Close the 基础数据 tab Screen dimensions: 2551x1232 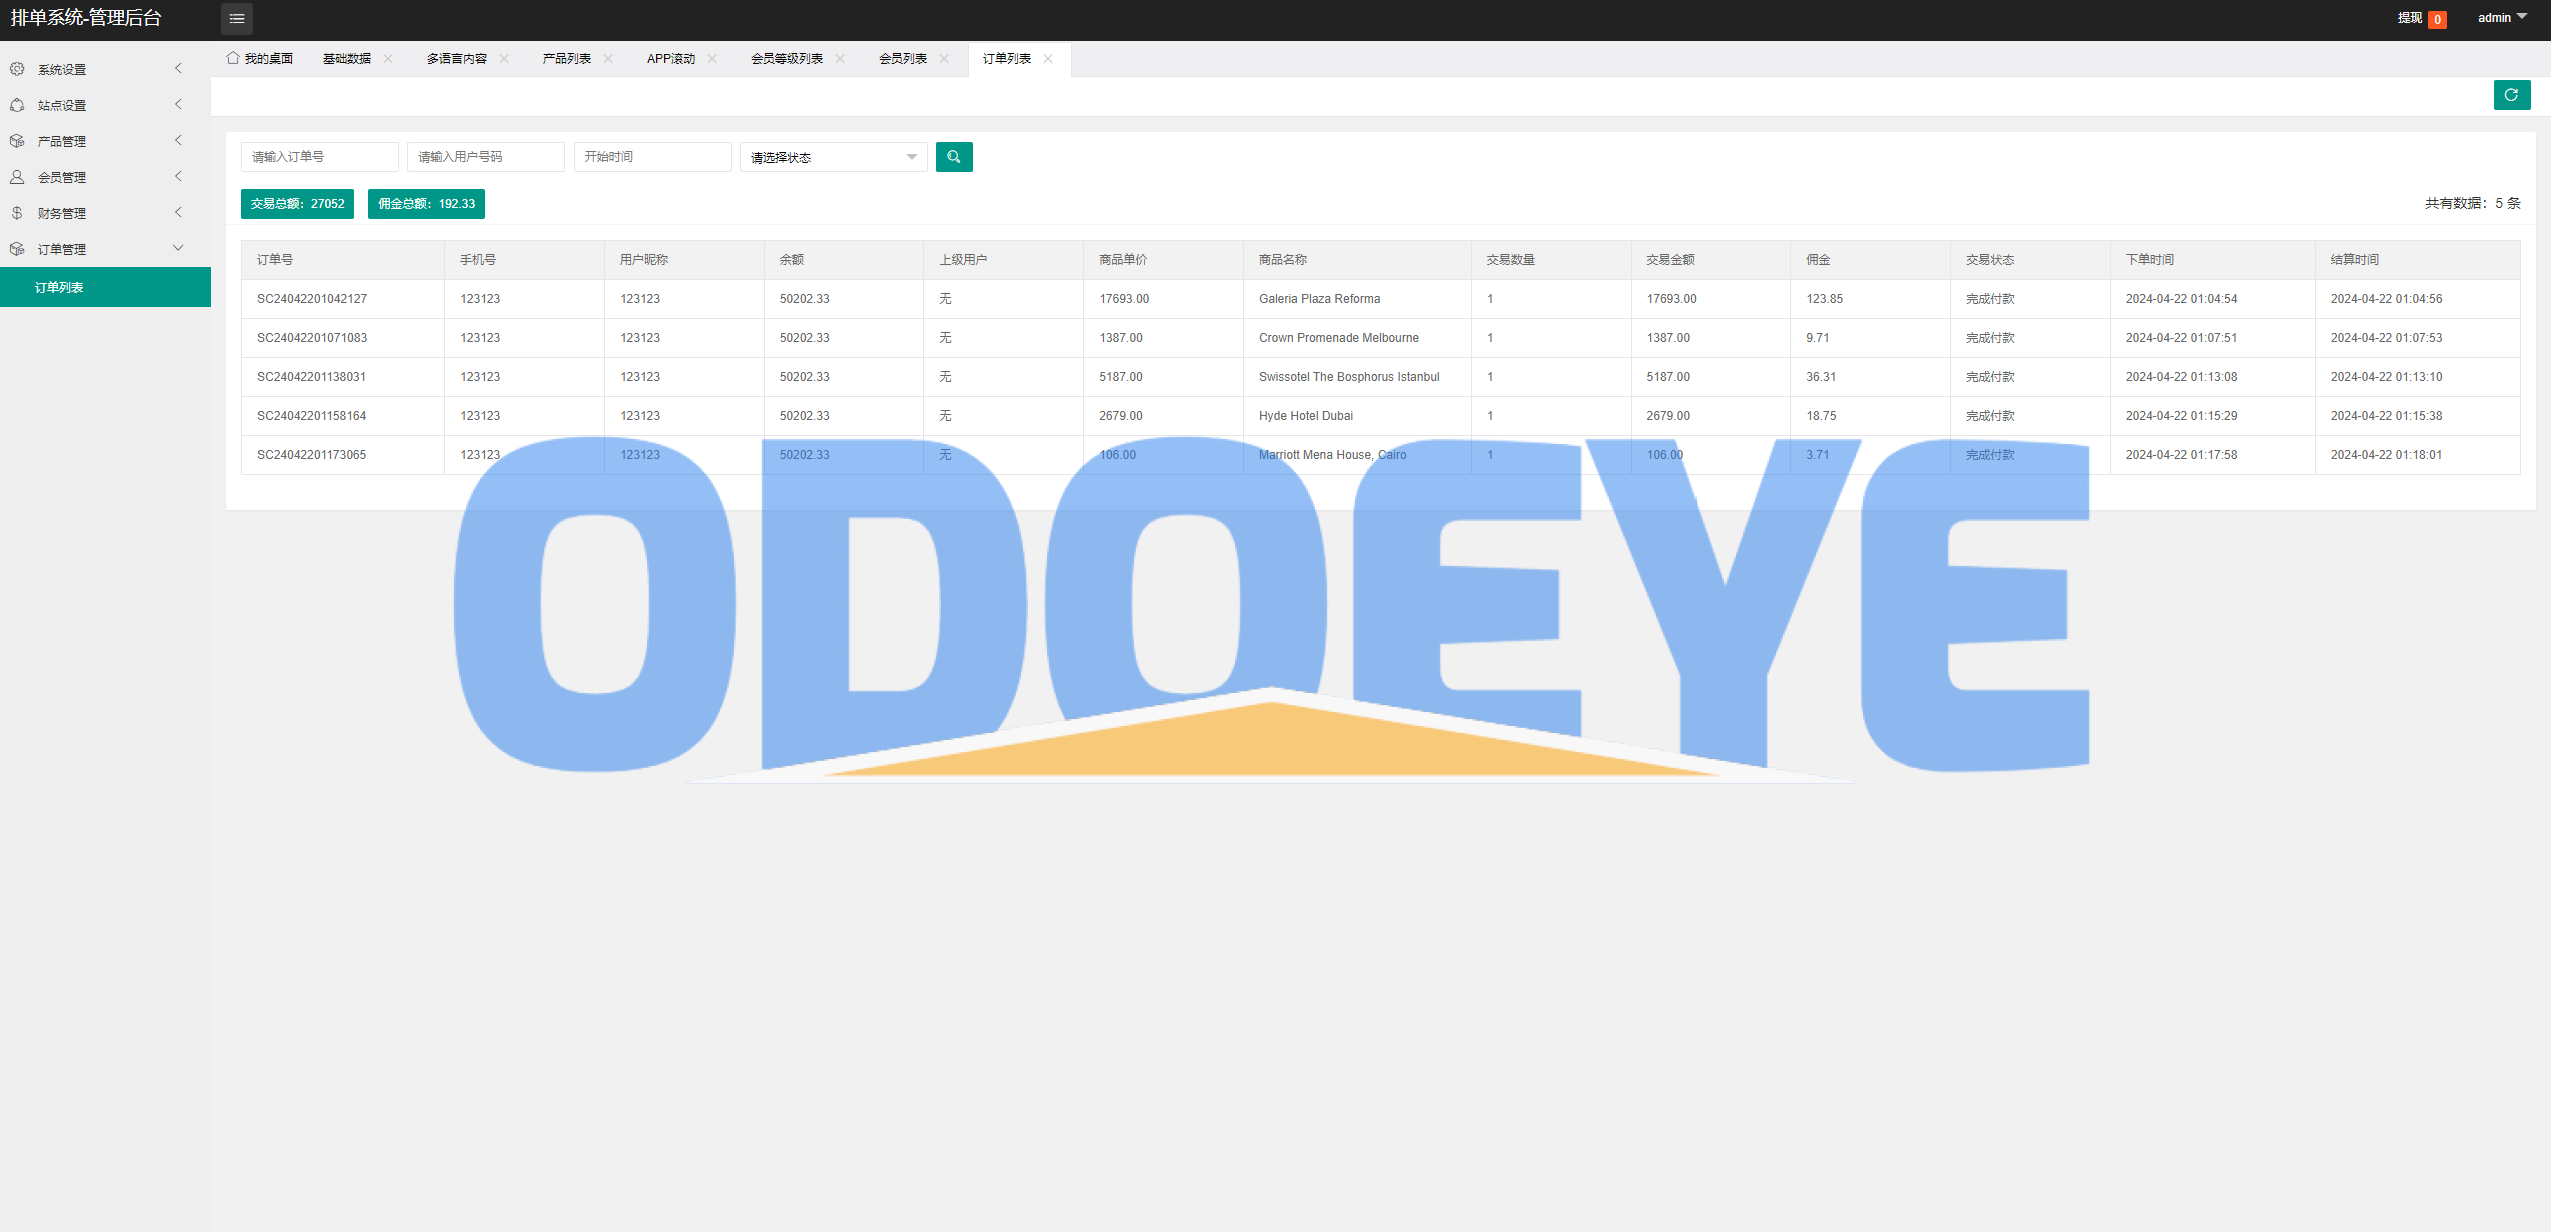tap(388, 58)
